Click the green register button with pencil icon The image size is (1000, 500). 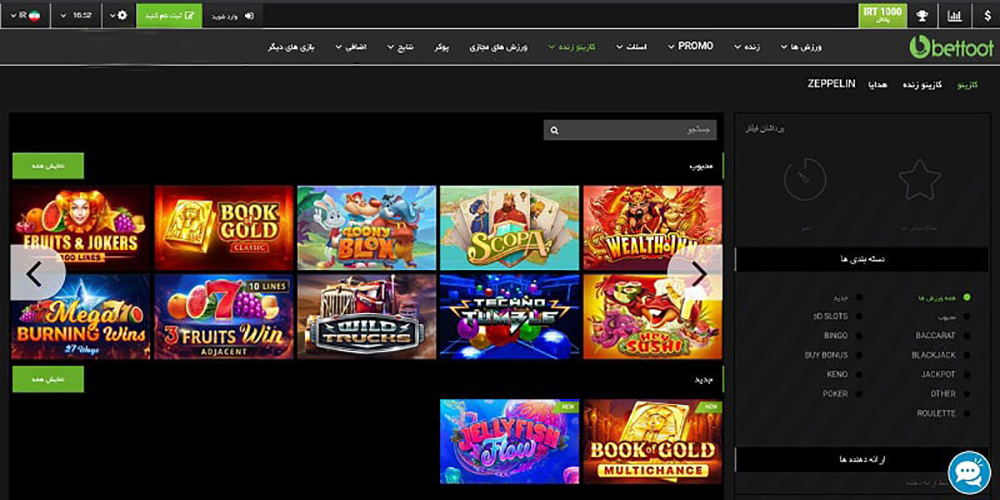(170, 16)
